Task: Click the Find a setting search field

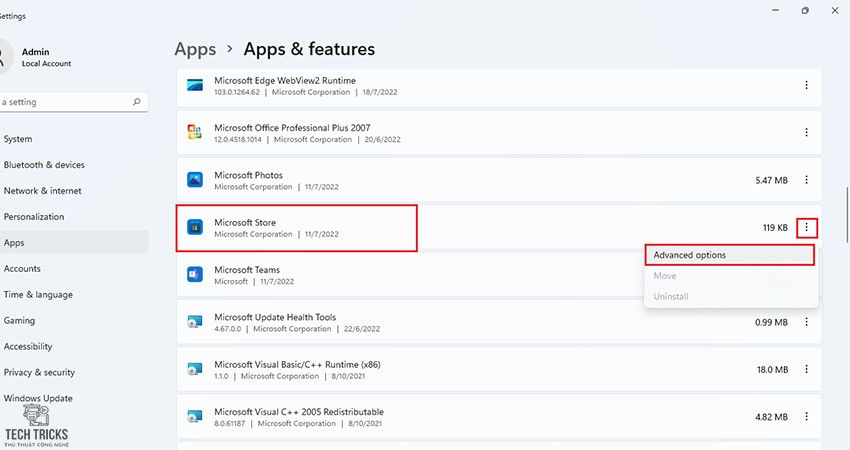Action: 74,102
